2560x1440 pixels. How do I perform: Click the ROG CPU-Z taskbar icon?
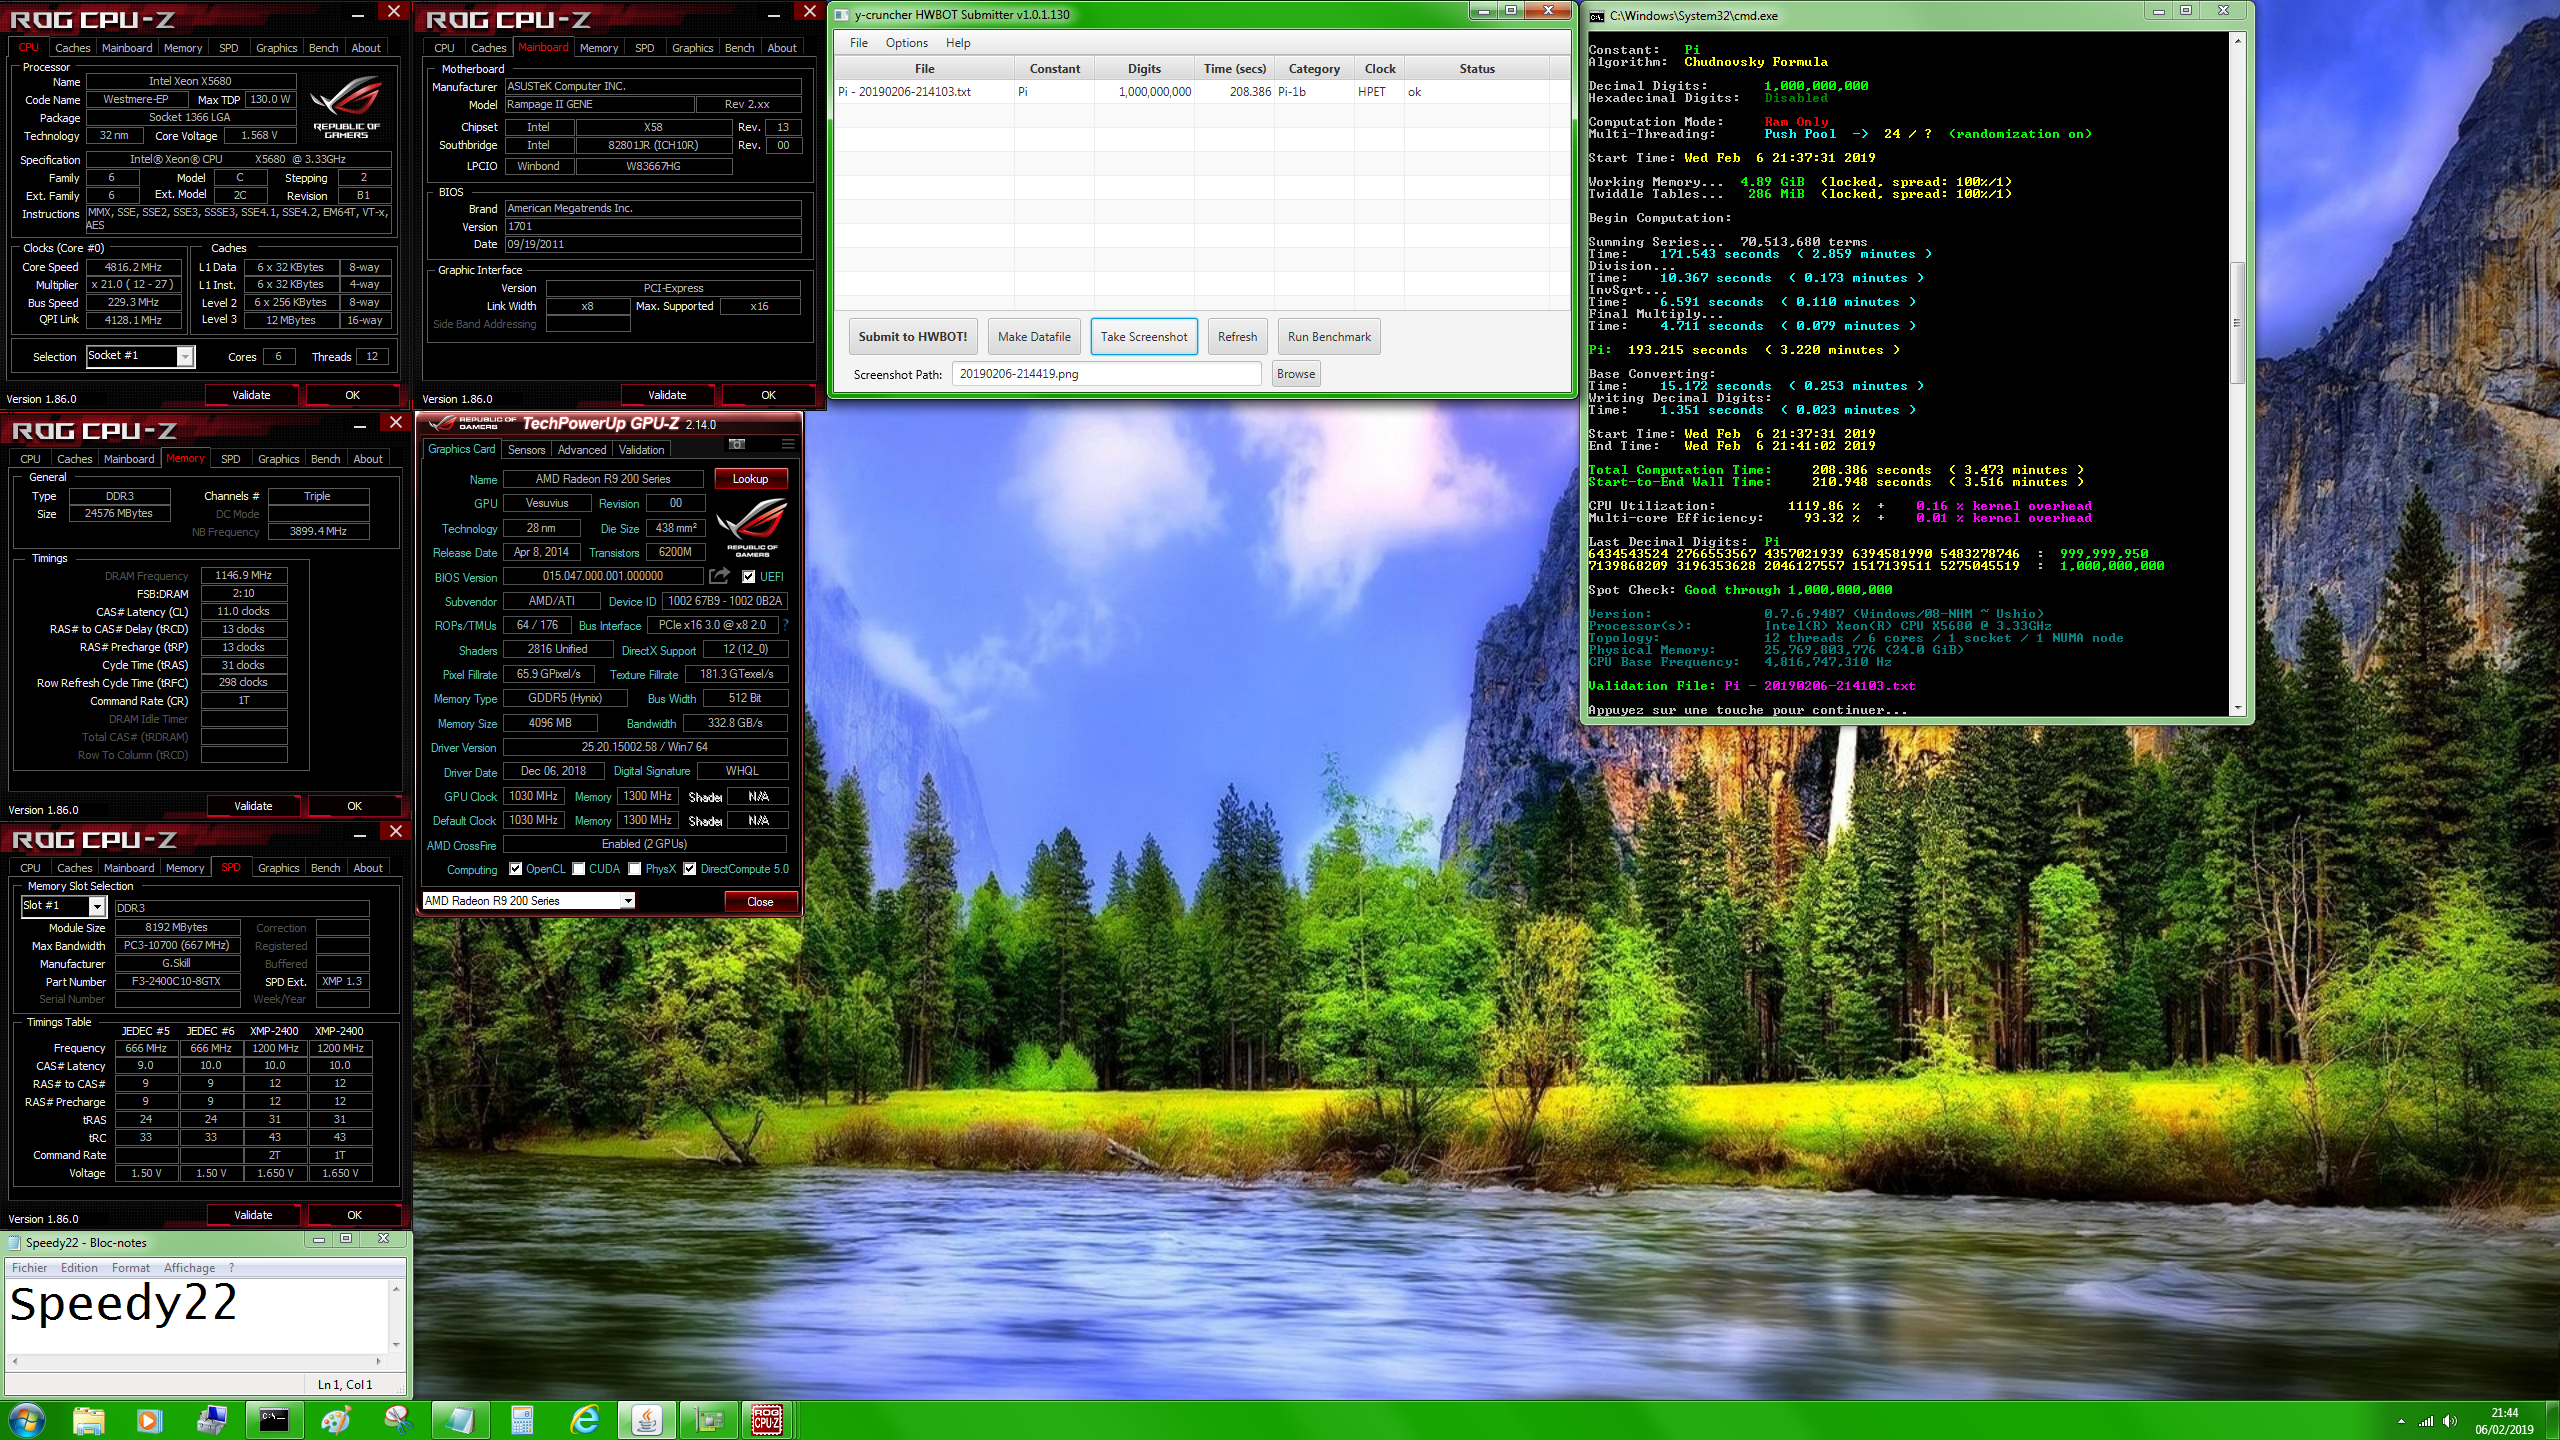click(x=767, y=1420)
